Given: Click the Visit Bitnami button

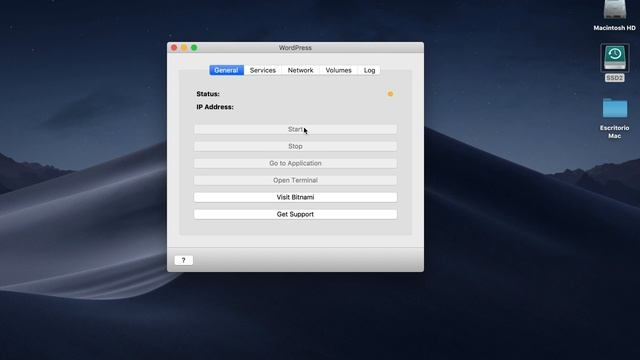Looking at the screenshot, I should click(295, 197).
